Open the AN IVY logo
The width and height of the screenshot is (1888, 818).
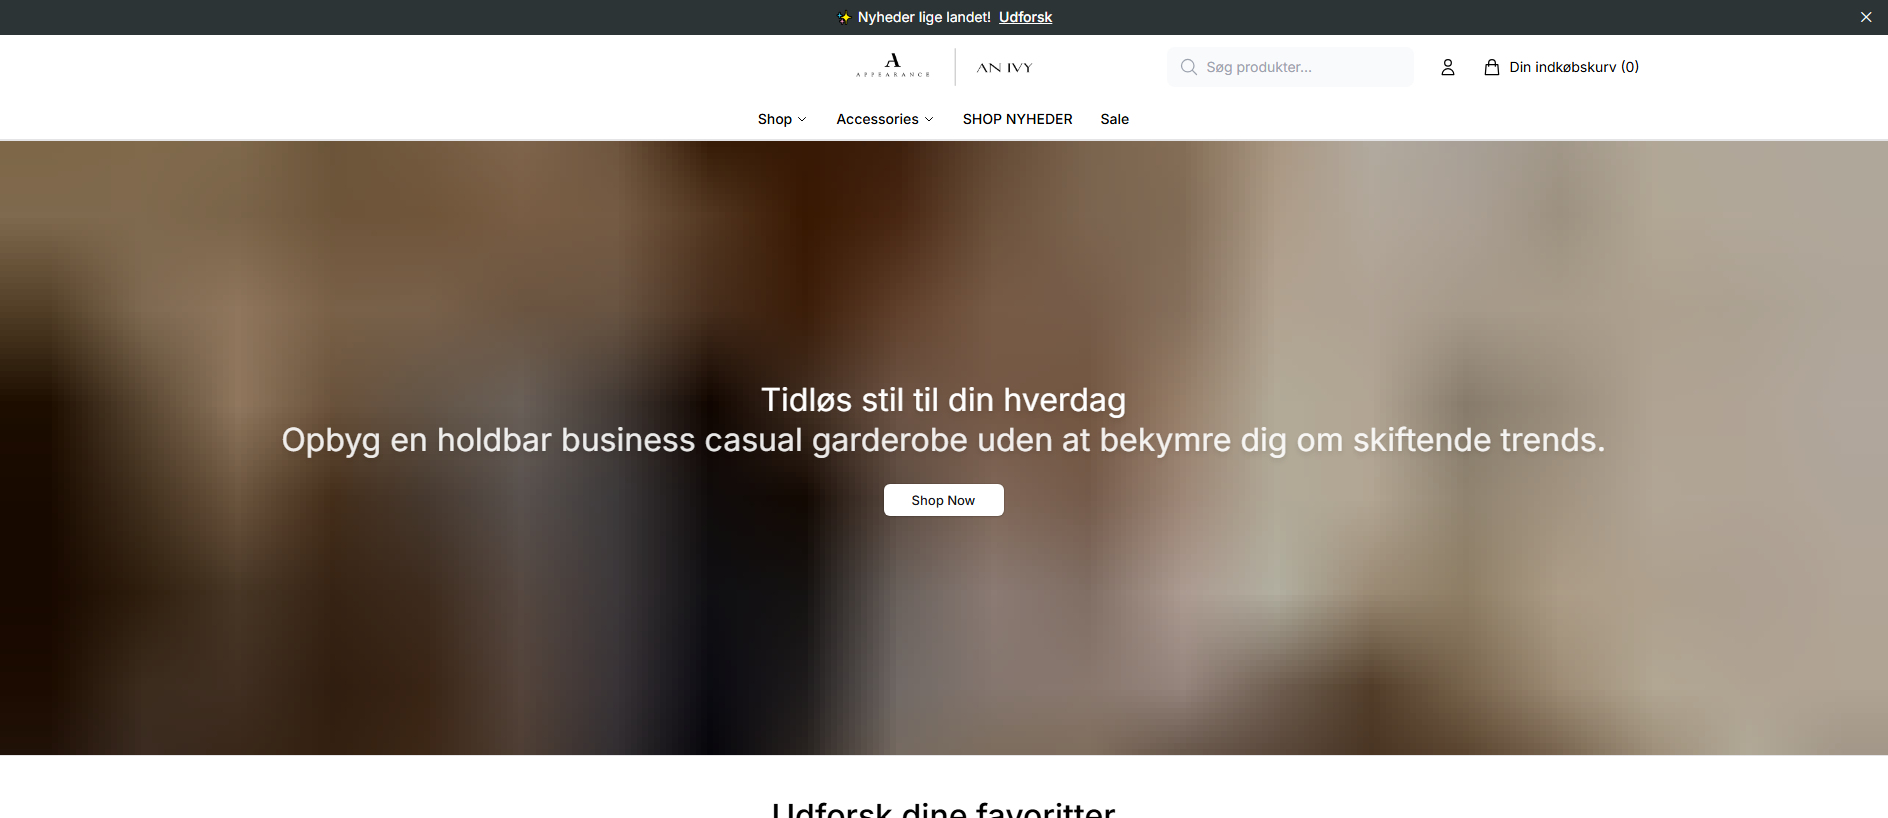[1004, 67]
